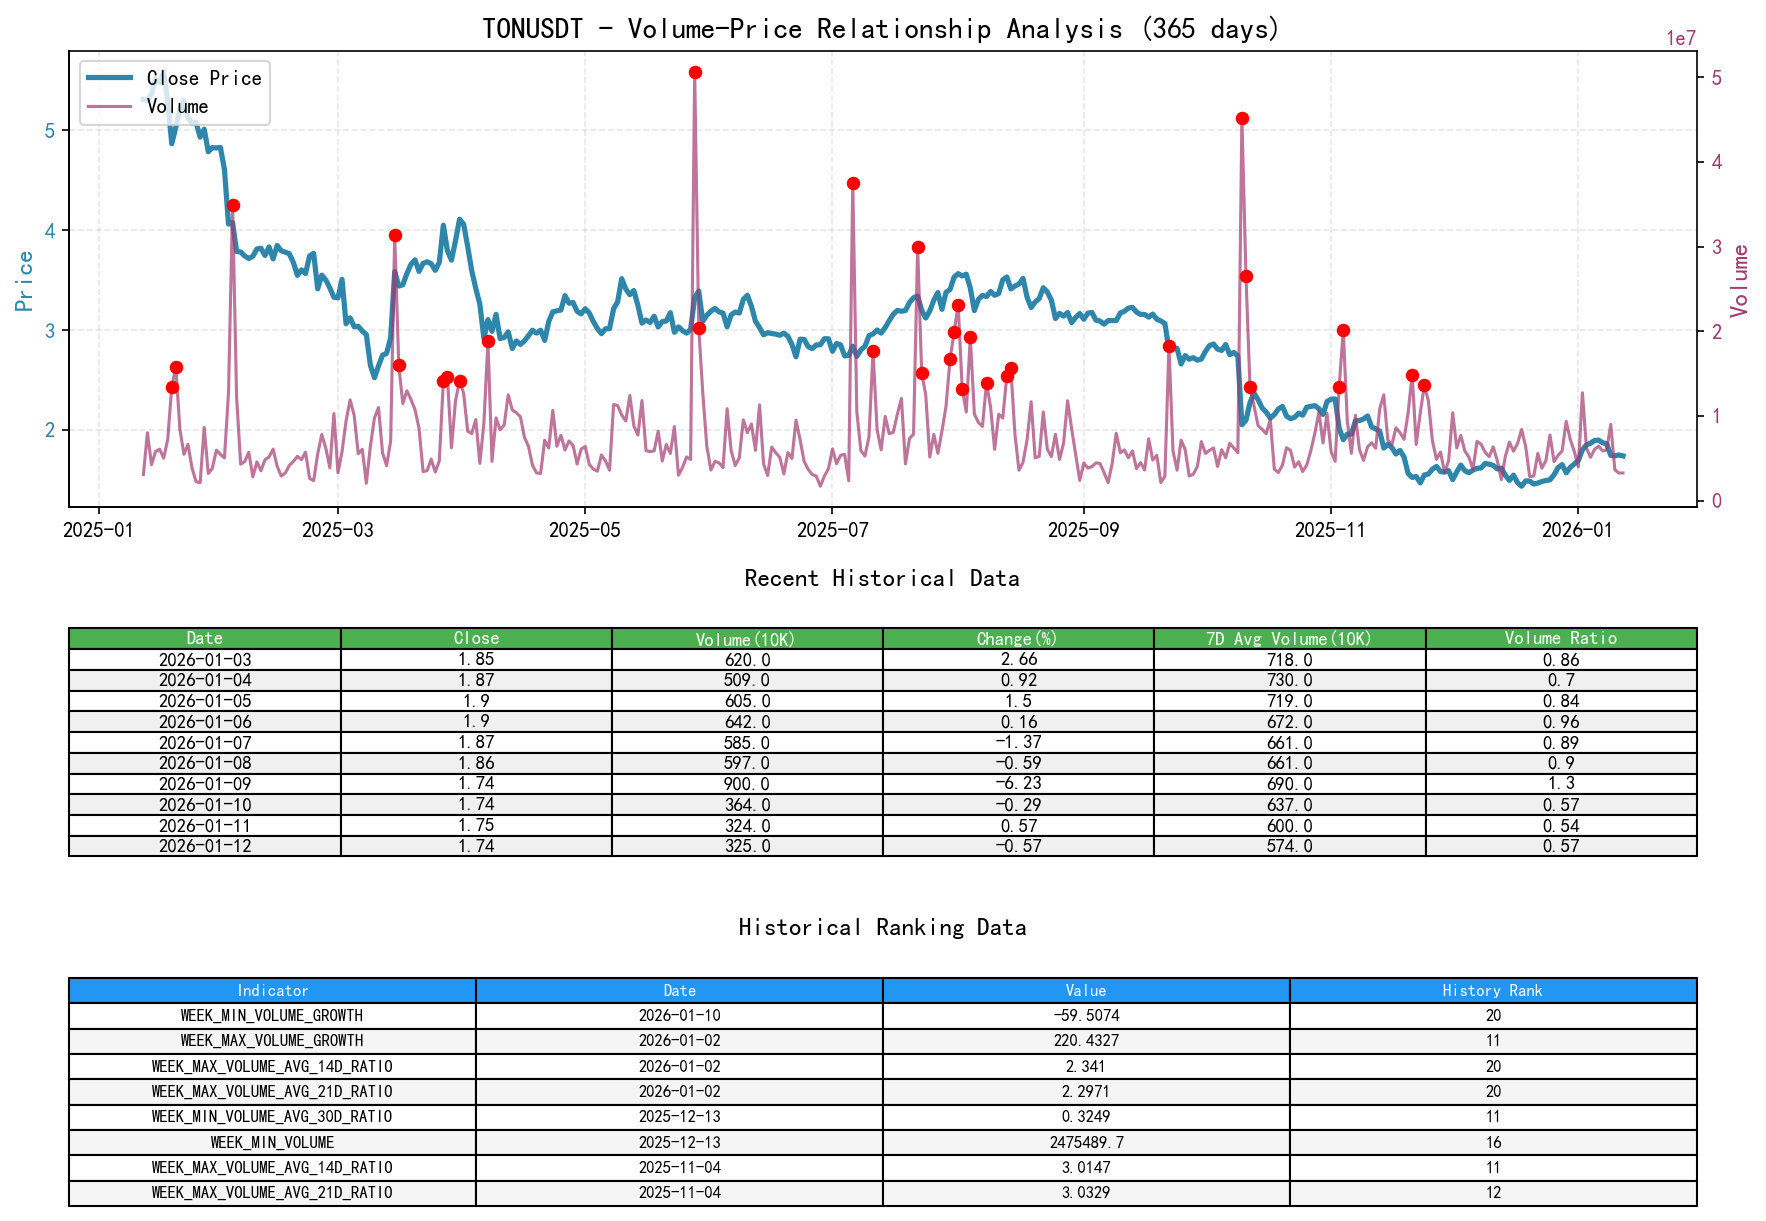Select the WEEK_MAX_VOLUME_GROWTH row value
This screenshot has width=1766, height=1221.
pyautogui.click(x=1086, y=1041)
